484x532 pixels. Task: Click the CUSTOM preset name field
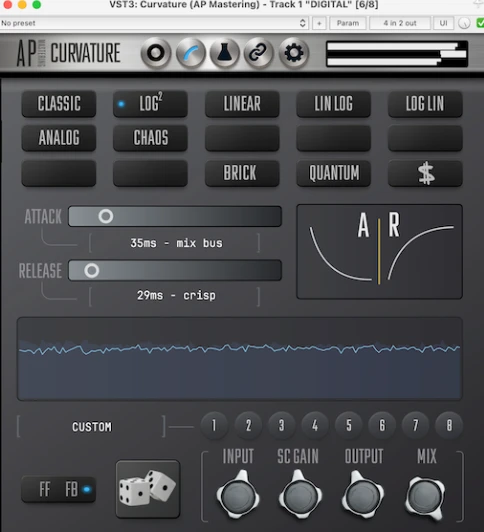(x=92, y=426)
